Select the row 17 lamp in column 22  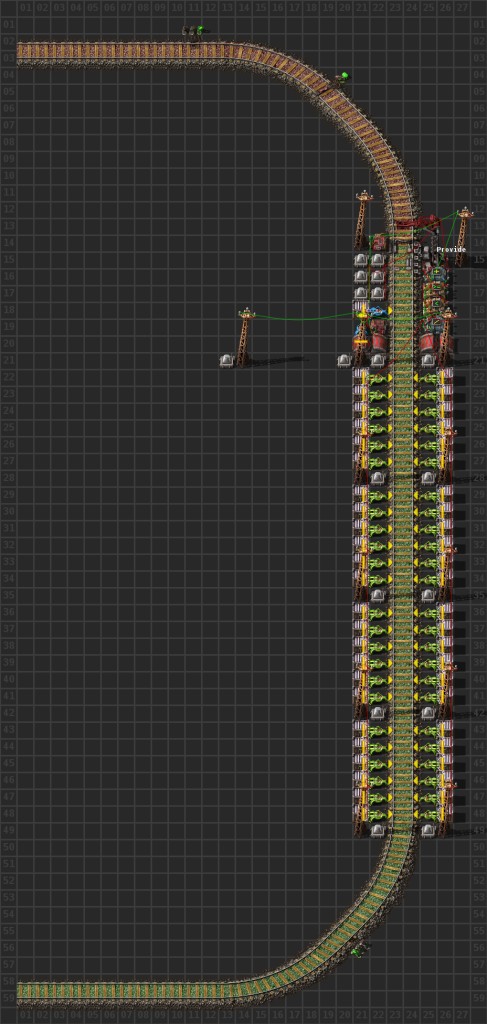[x=377, y=293]
